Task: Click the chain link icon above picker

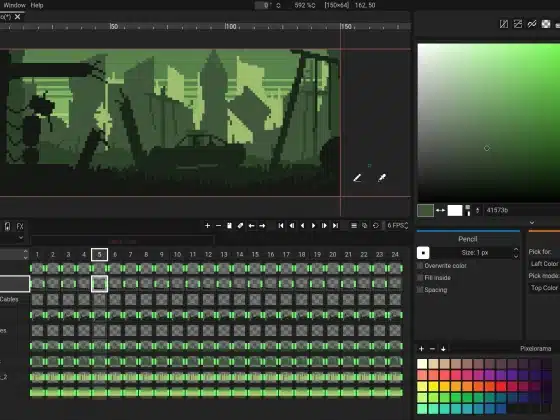Action: coord(532,24)
